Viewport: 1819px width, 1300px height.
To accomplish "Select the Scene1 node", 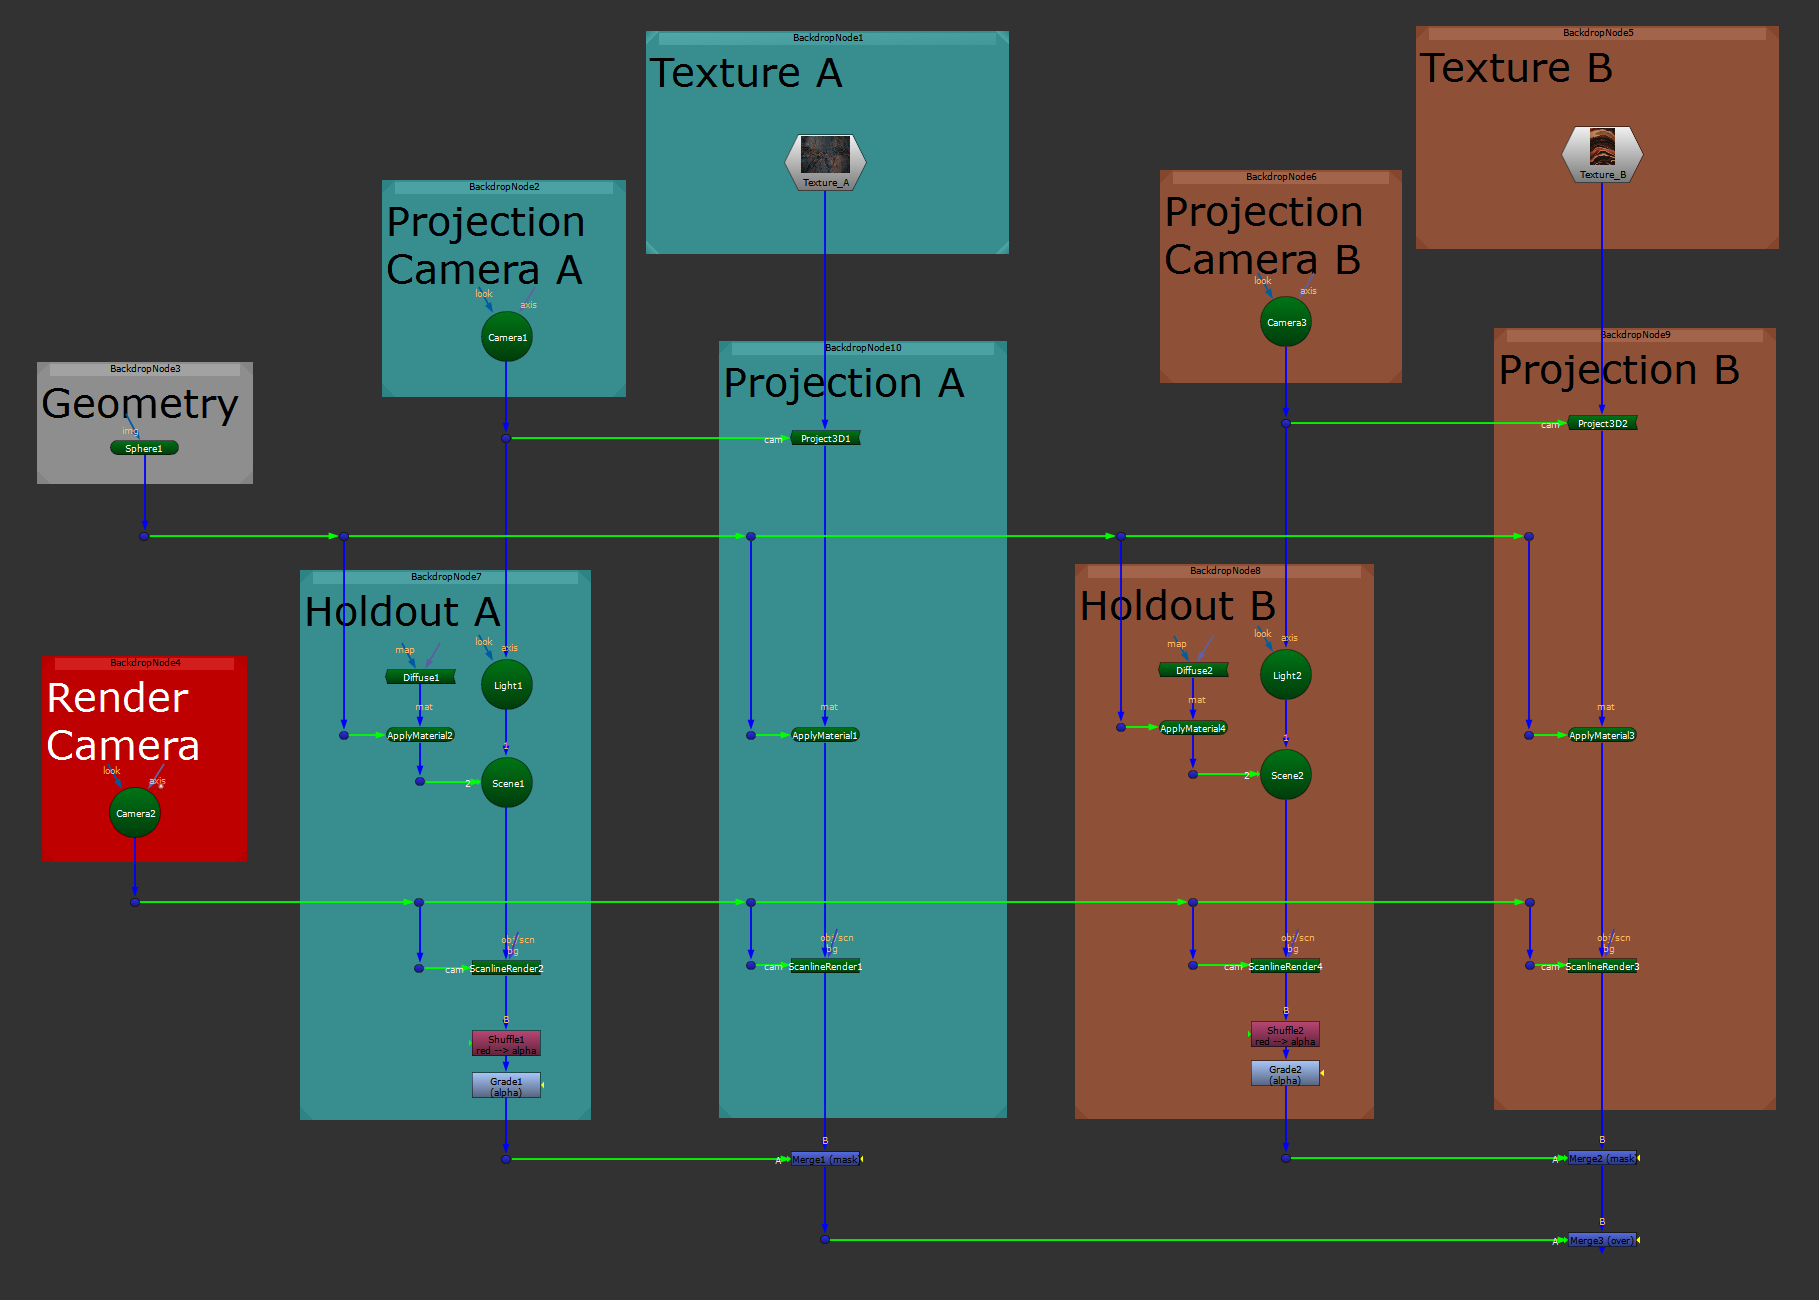I will pyautogui.click(x=507, y=783).
